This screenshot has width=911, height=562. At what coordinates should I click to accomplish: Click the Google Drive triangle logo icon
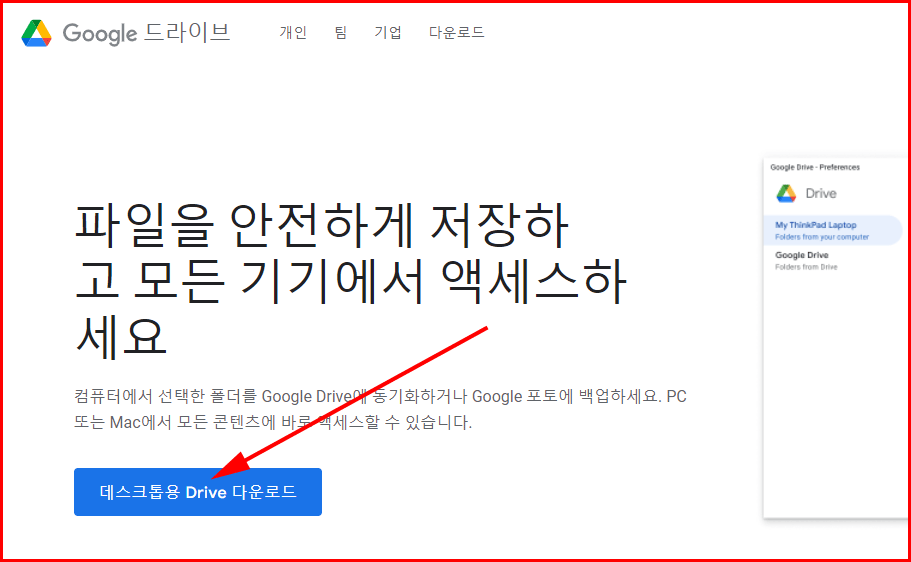point(37,33)
